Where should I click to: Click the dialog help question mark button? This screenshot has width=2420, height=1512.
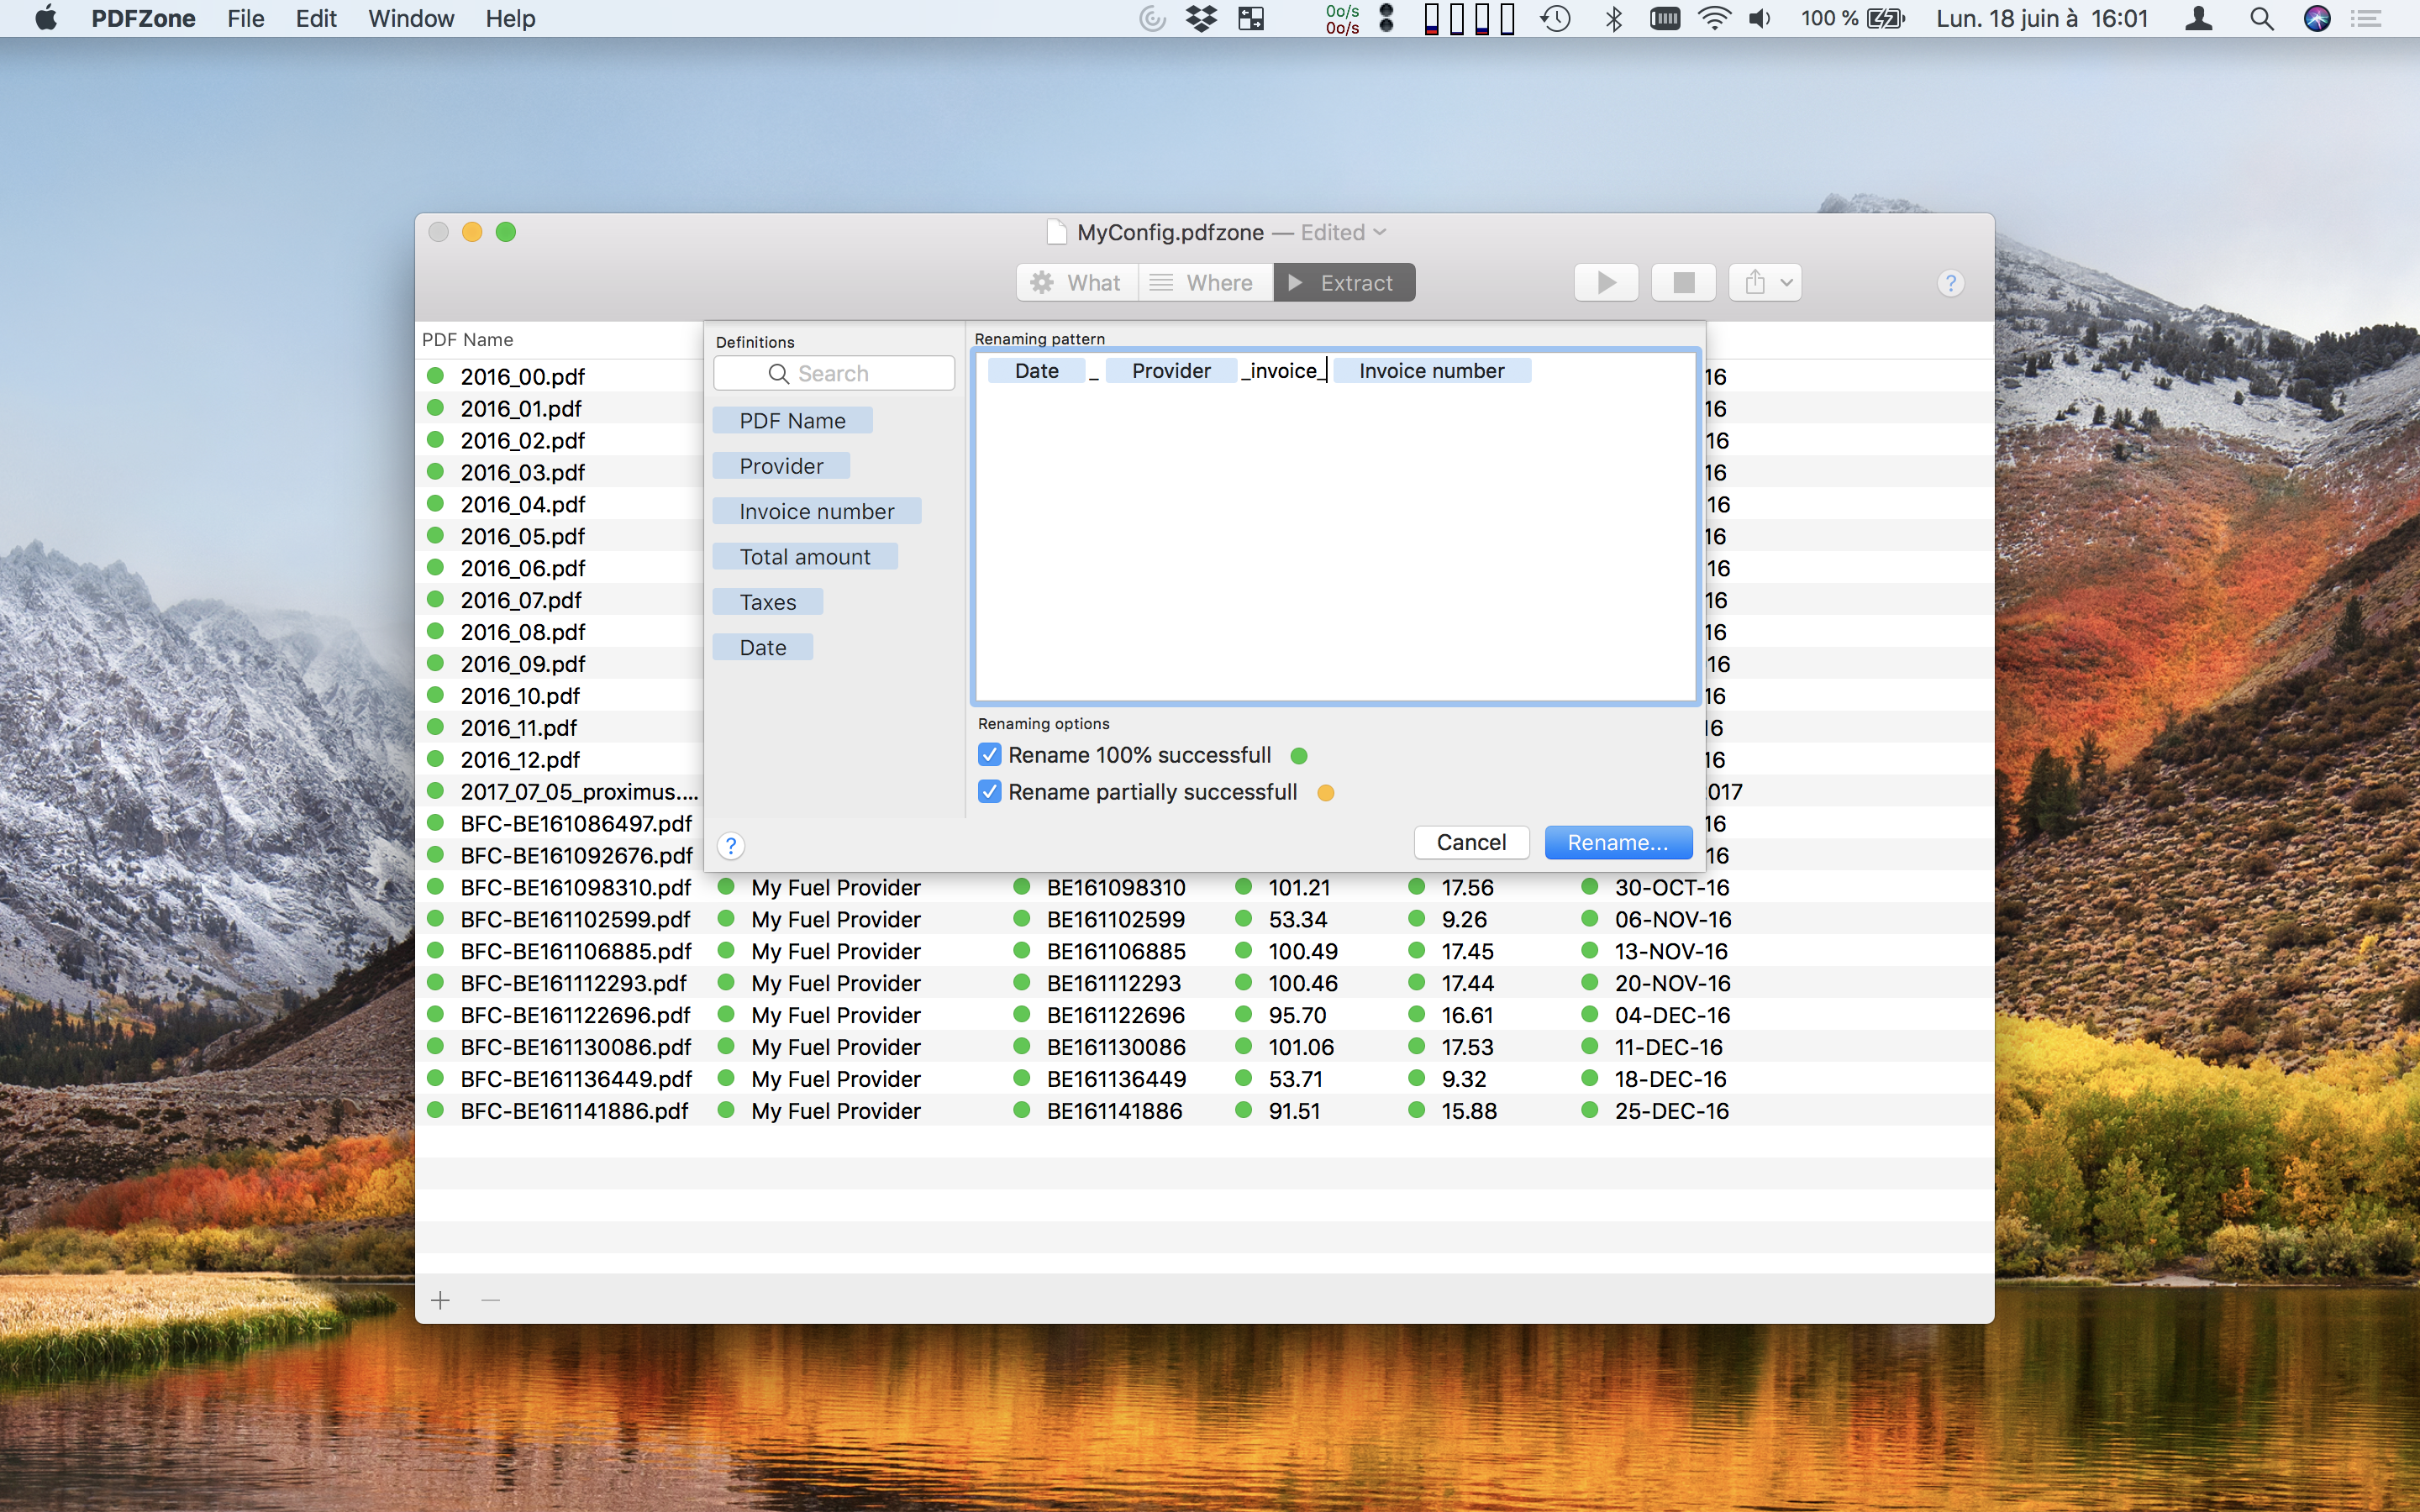tap(731, 846)
